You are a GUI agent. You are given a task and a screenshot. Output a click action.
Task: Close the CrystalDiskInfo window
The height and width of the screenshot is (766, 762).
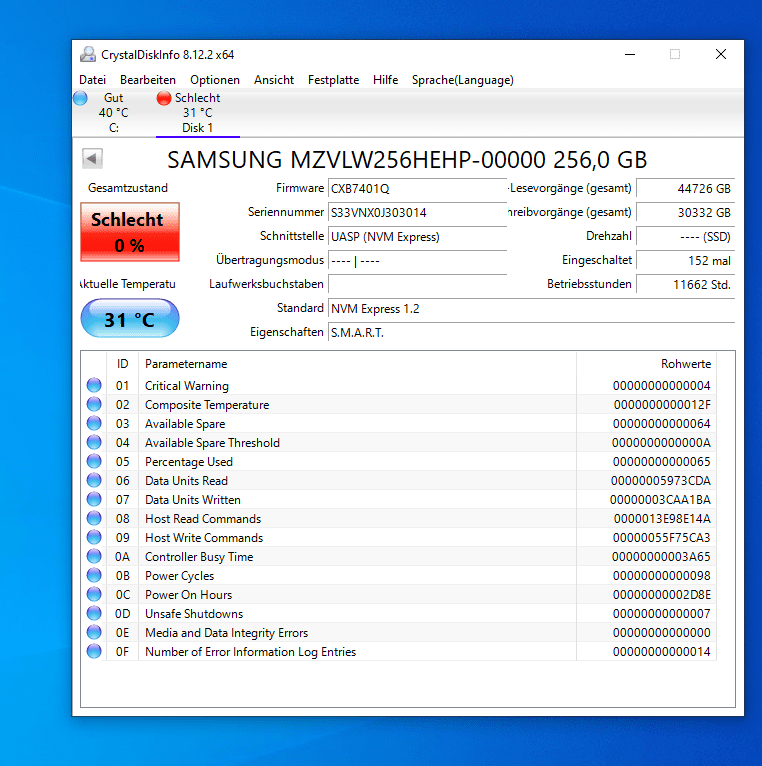click(721, 54)
